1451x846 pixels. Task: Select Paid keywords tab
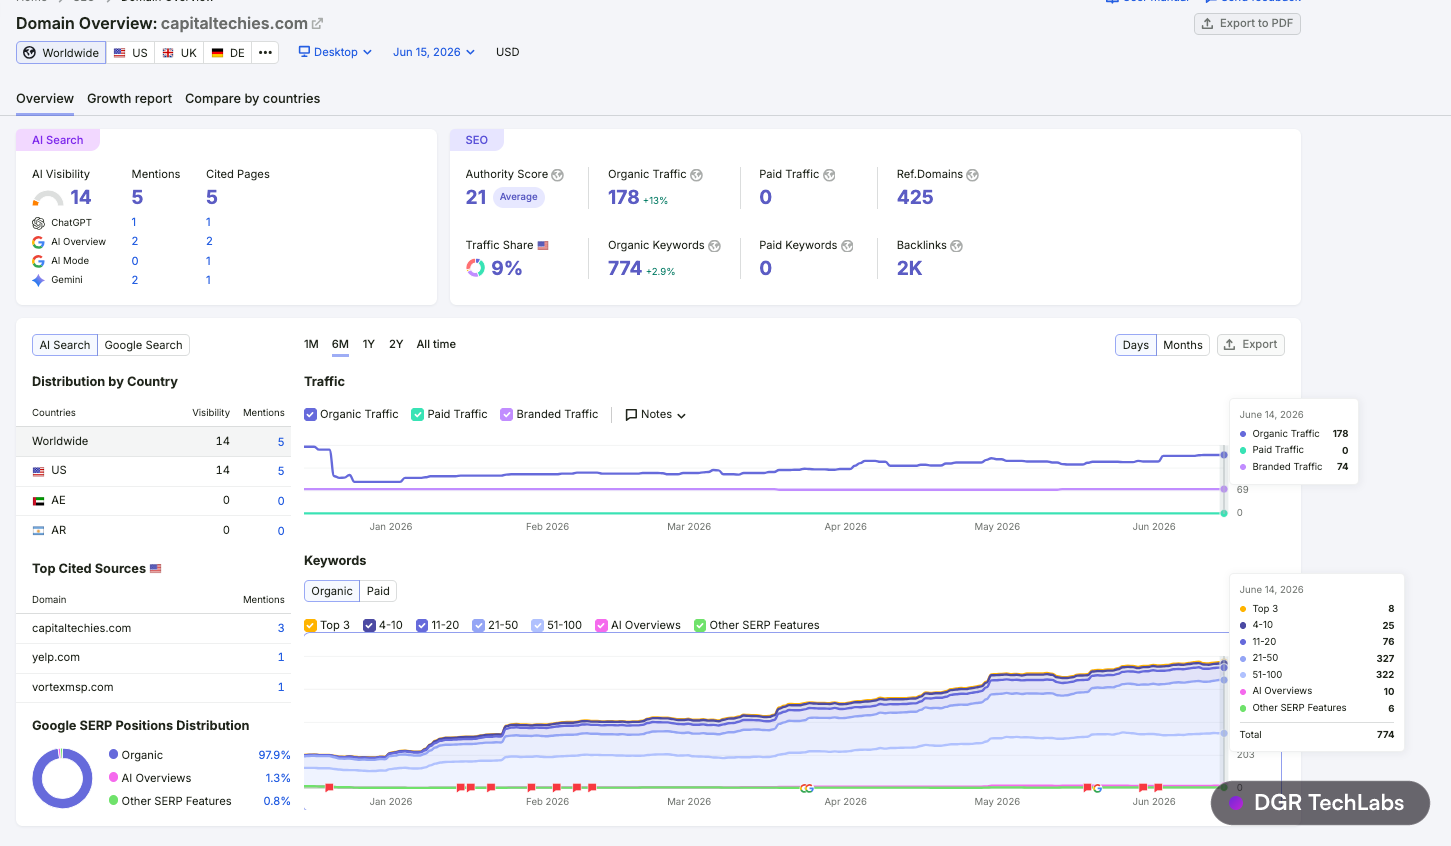[378, 591]
